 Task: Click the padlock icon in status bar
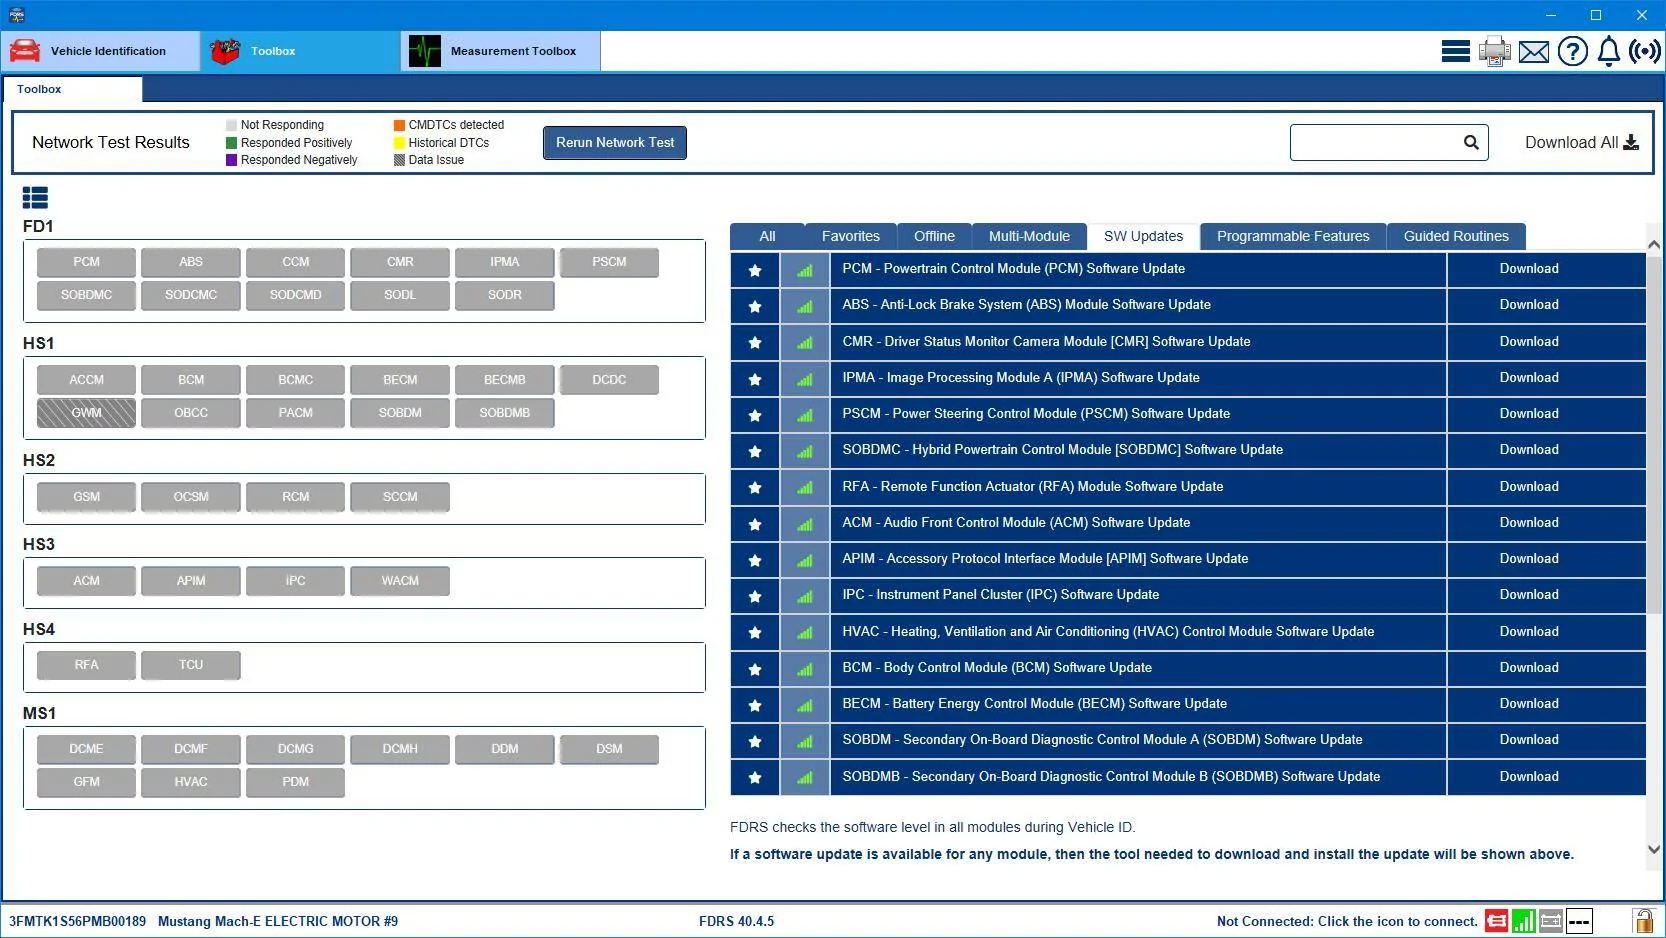(x=1643, y=921)
